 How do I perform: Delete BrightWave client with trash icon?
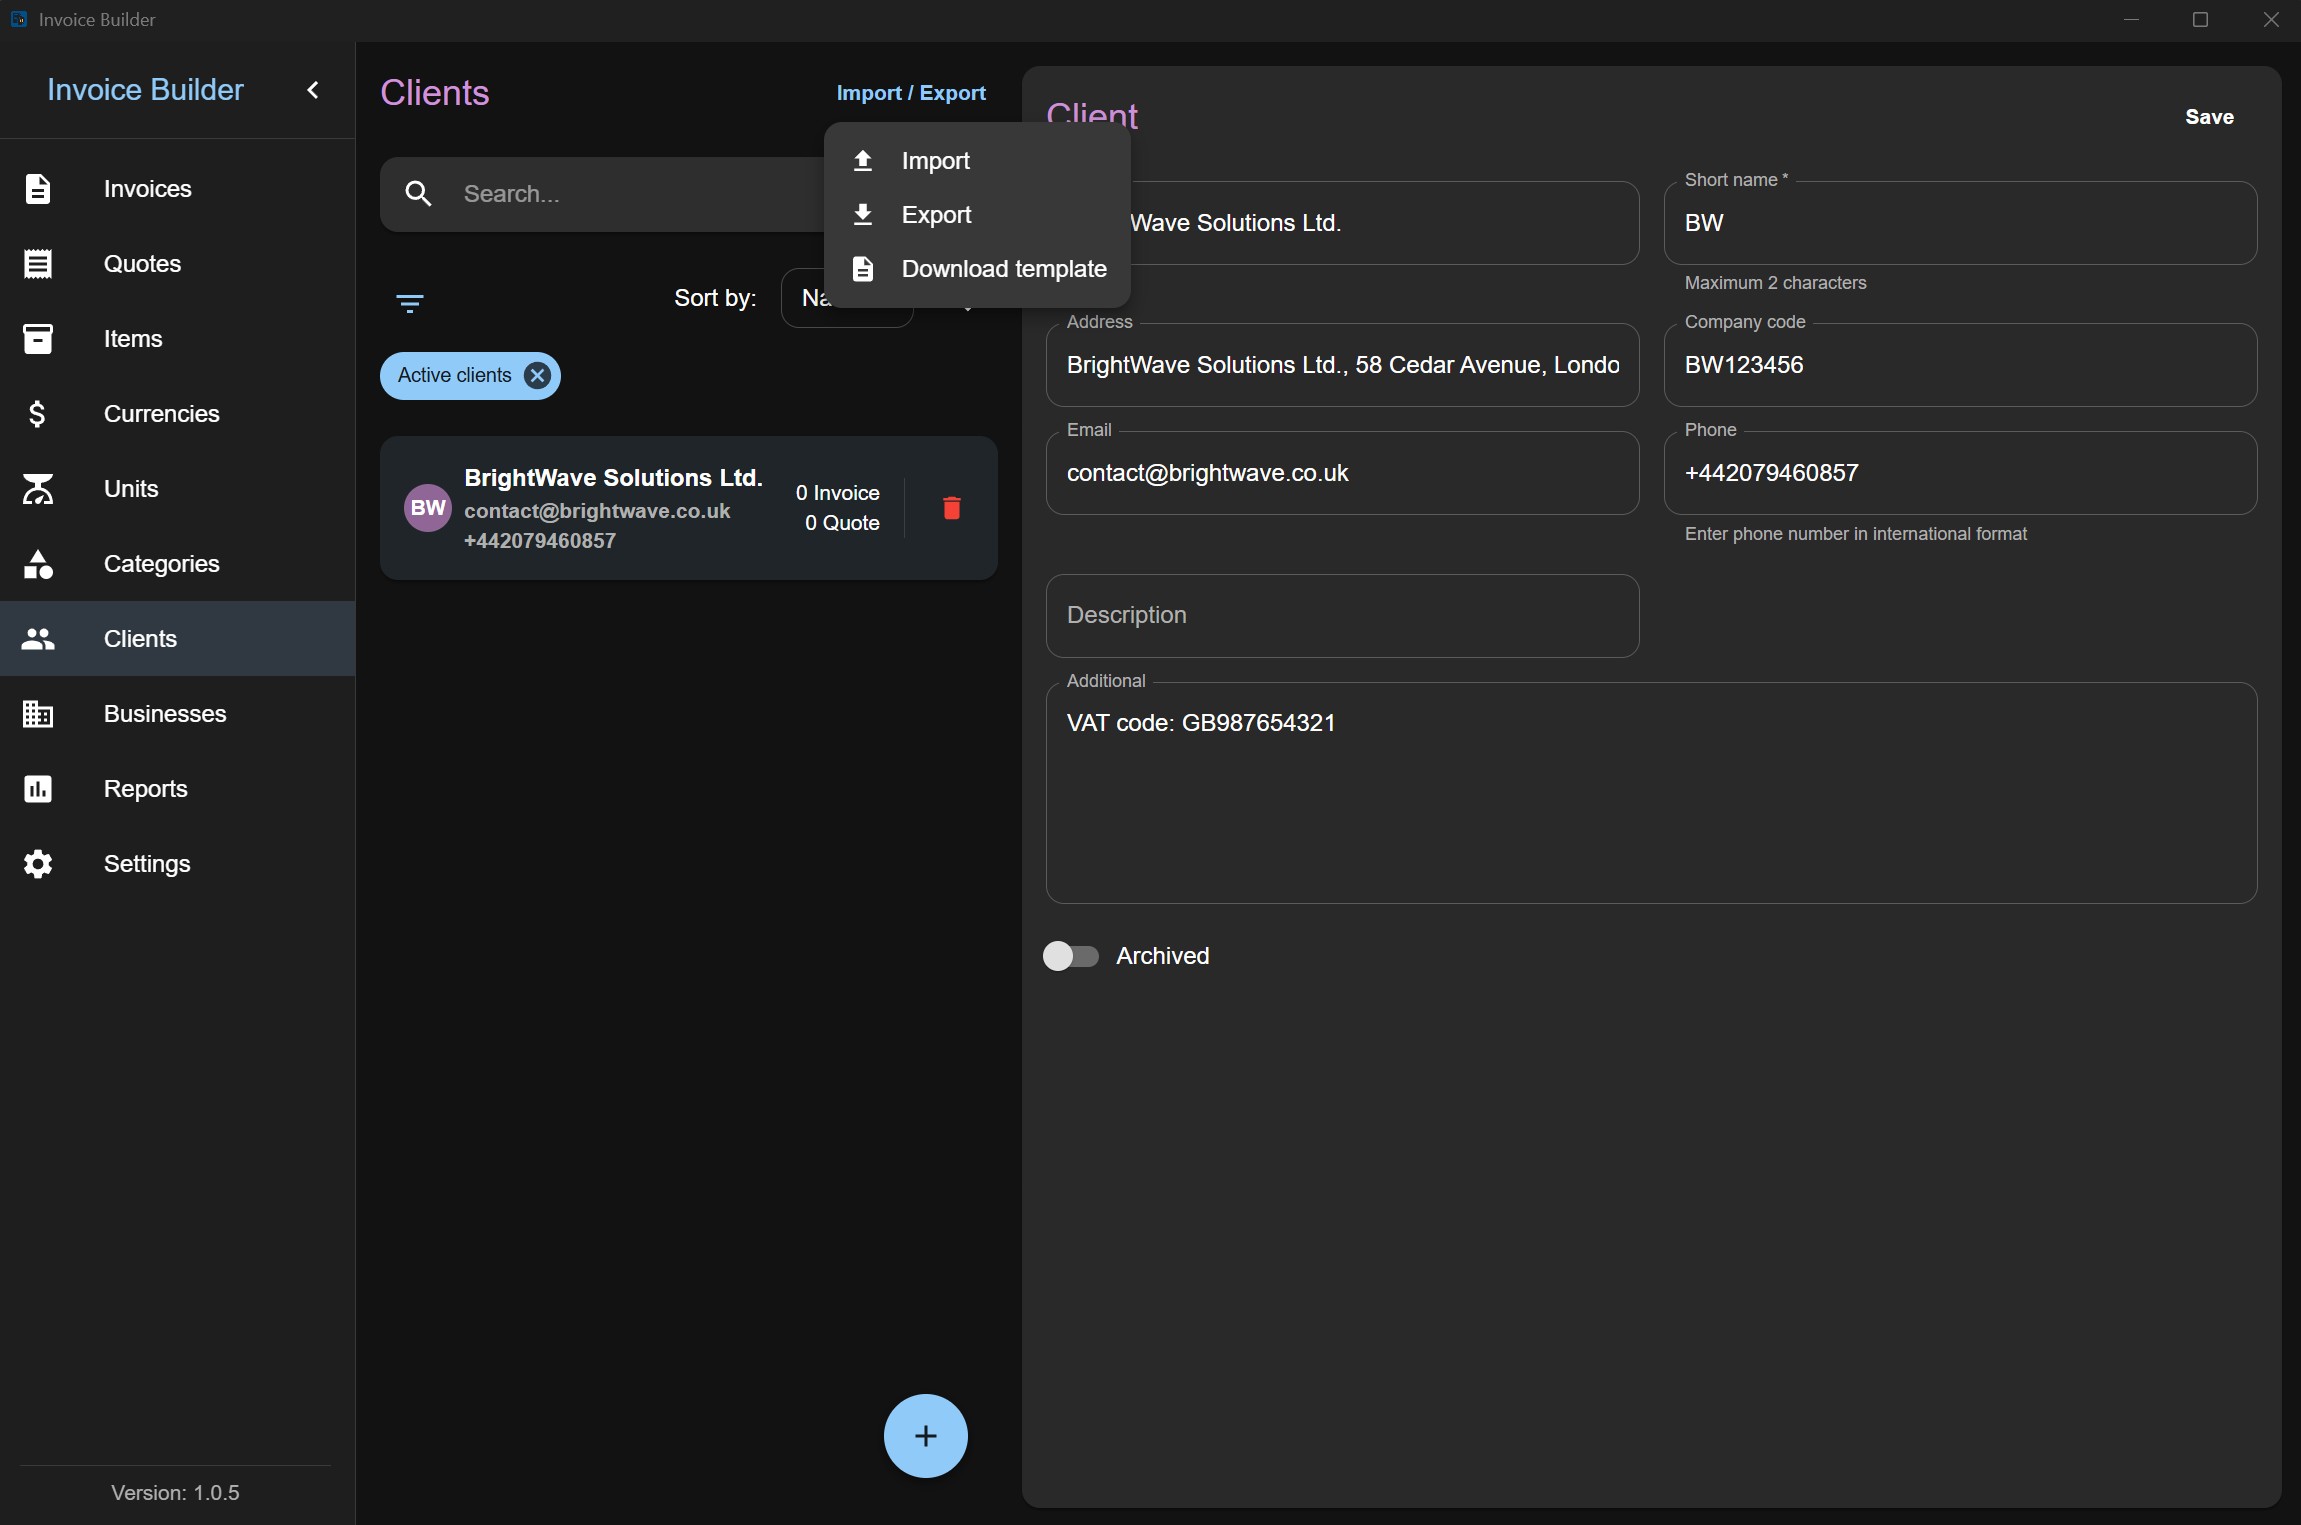952,508
